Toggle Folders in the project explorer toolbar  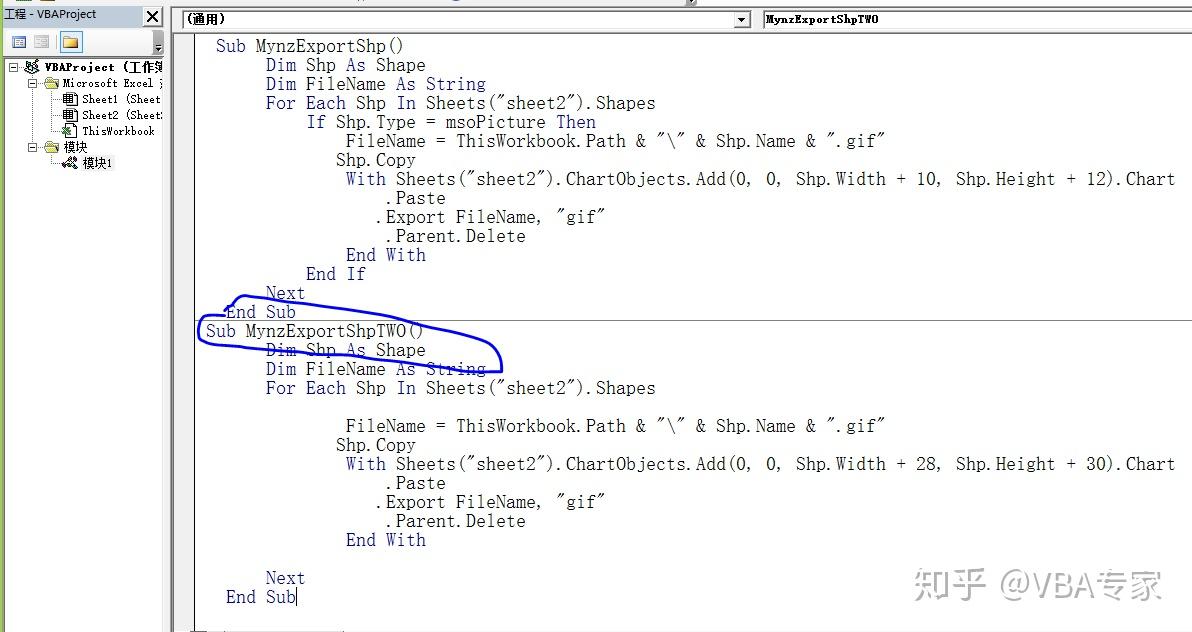pyautogui.click(x=71, y=43)
